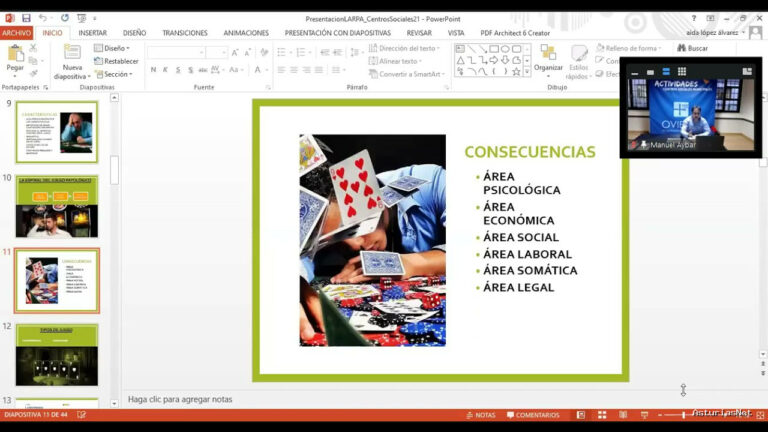Toggle the NOTAS pane
768x432 pixels.
(480, 415)
